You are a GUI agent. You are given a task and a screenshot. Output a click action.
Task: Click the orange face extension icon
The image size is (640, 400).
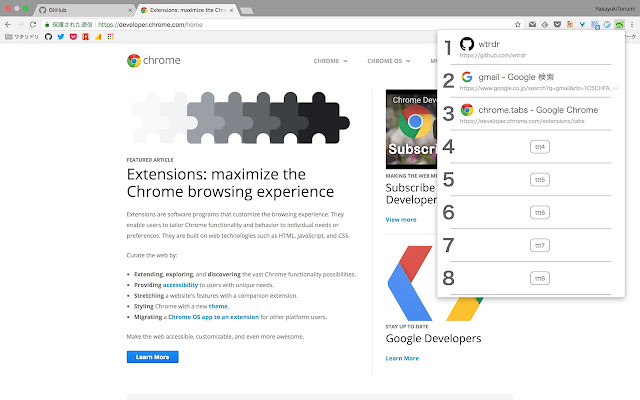(x=569, y=24)
